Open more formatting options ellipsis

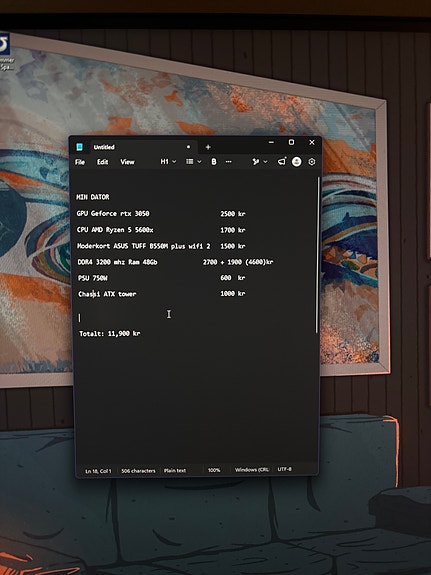point(229,162)
